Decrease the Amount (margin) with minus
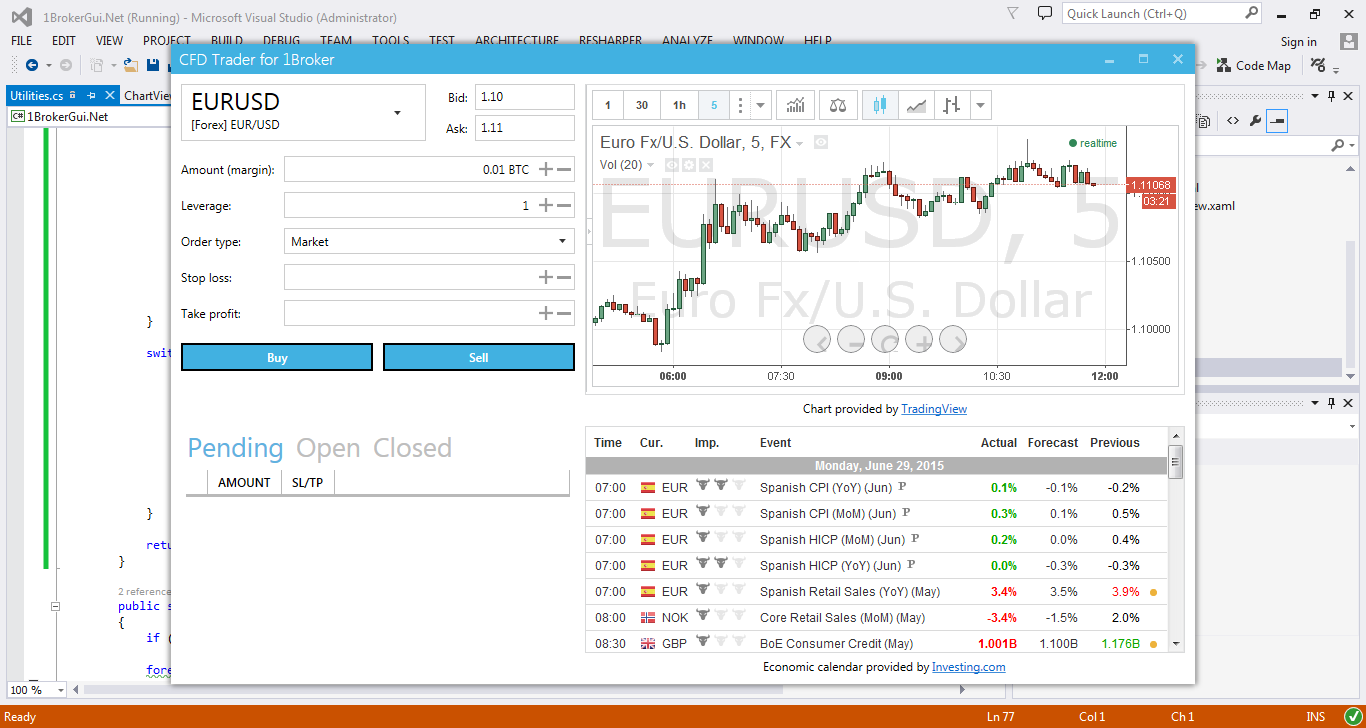The image size is (1366, 728). click(x=564, y=170)
